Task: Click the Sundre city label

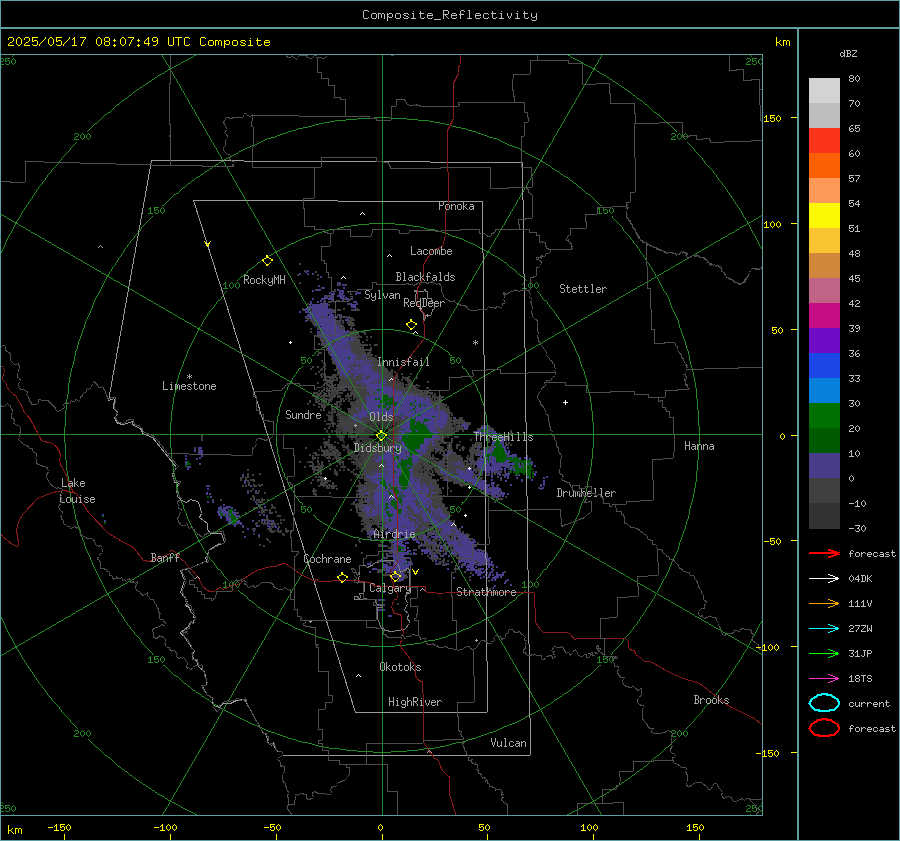Action: [303, 414]
